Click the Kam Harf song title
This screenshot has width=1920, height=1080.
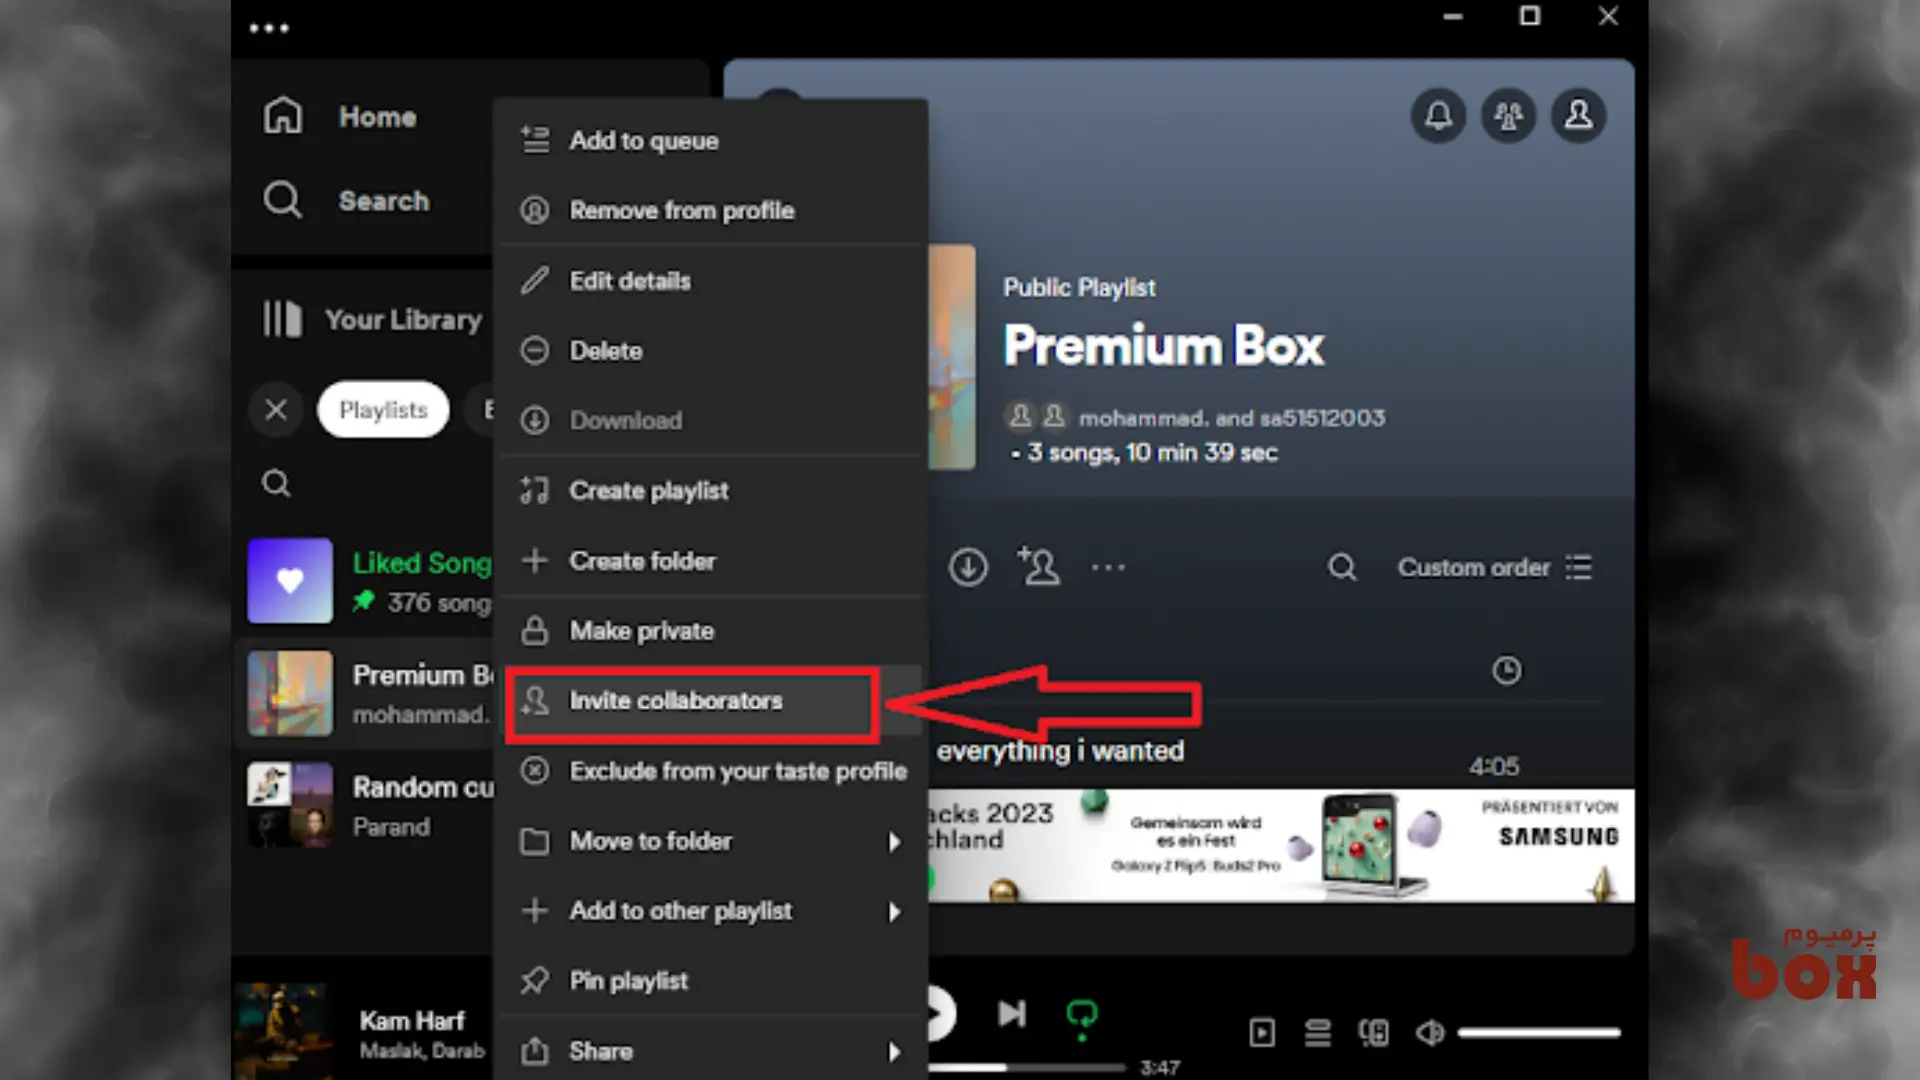[412, 1021]
